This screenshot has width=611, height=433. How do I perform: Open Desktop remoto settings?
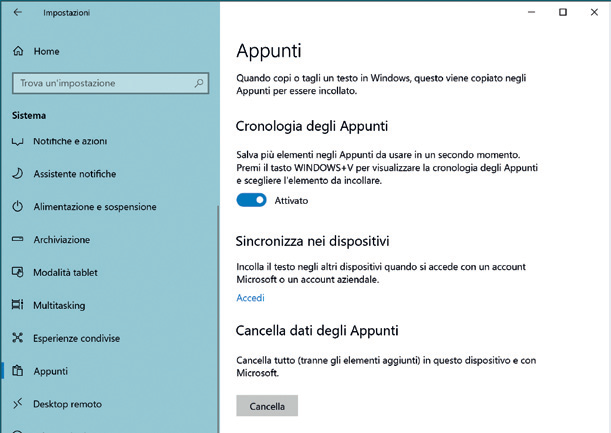click(67, 404)
